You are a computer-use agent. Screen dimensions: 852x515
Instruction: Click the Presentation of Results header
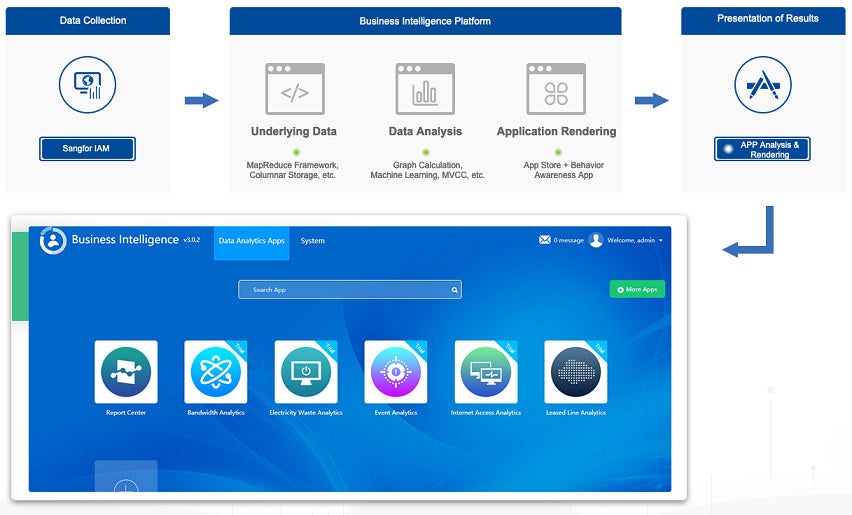[763, 21]
